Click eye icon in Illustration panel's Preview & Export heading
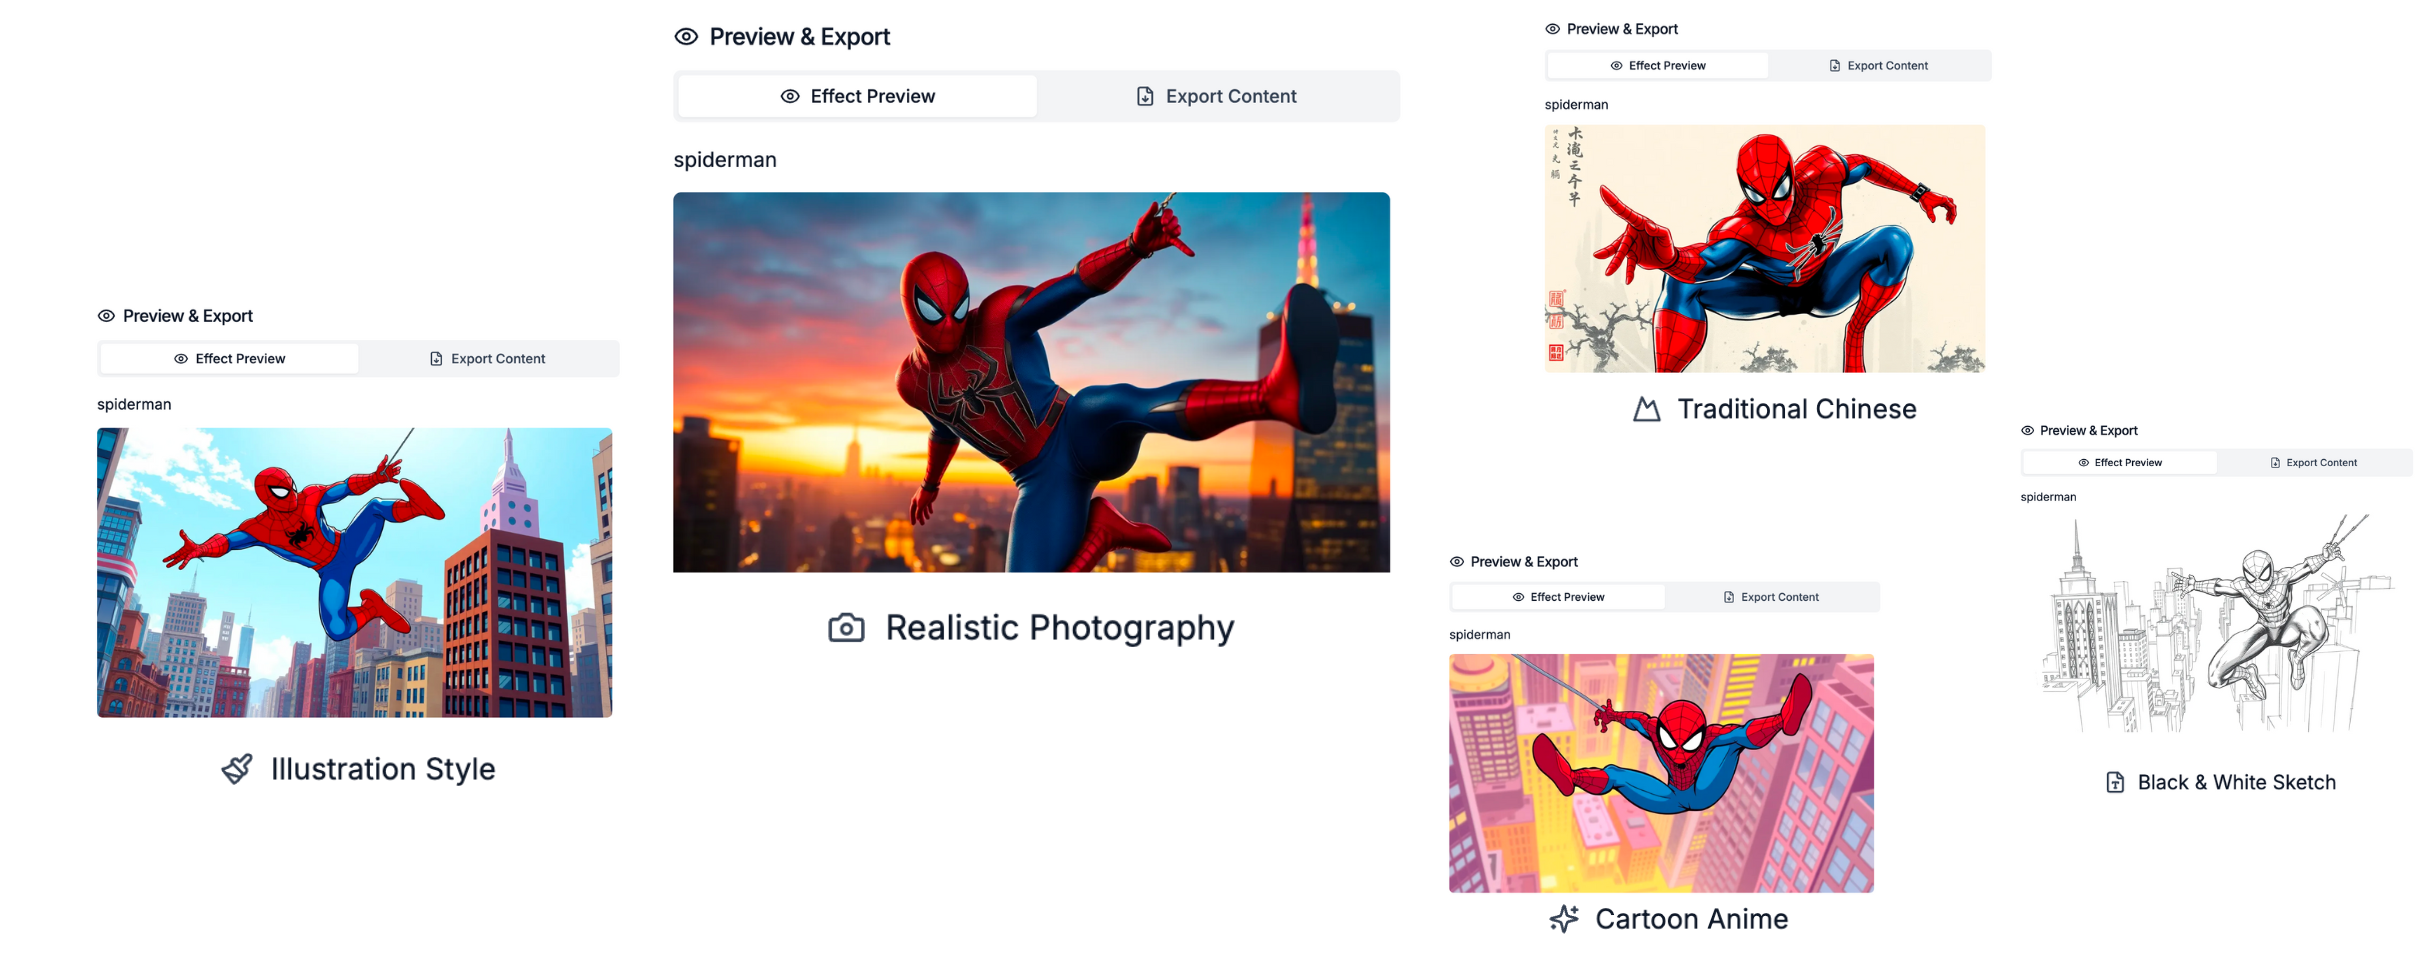 [106, 316]
